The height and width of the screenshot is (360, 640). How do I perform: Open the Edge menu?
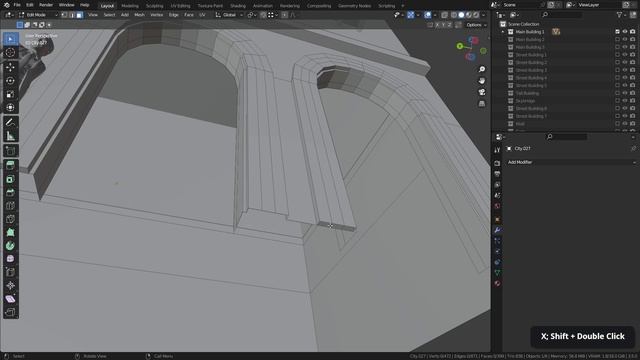point(173,15)
